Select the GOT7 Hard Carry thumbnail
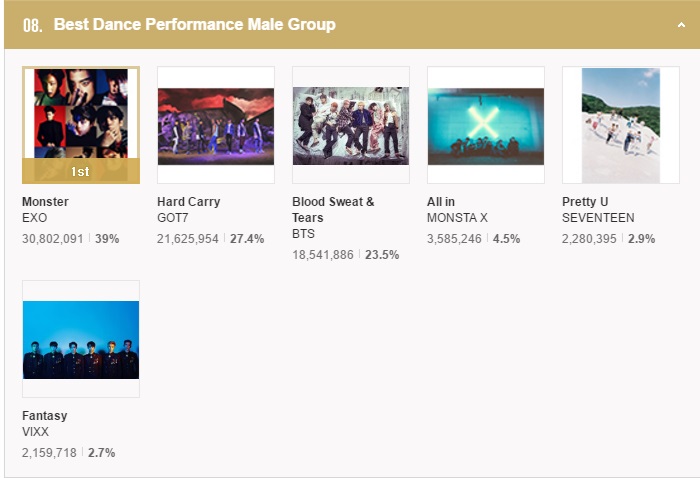 [x=216, y=125]
